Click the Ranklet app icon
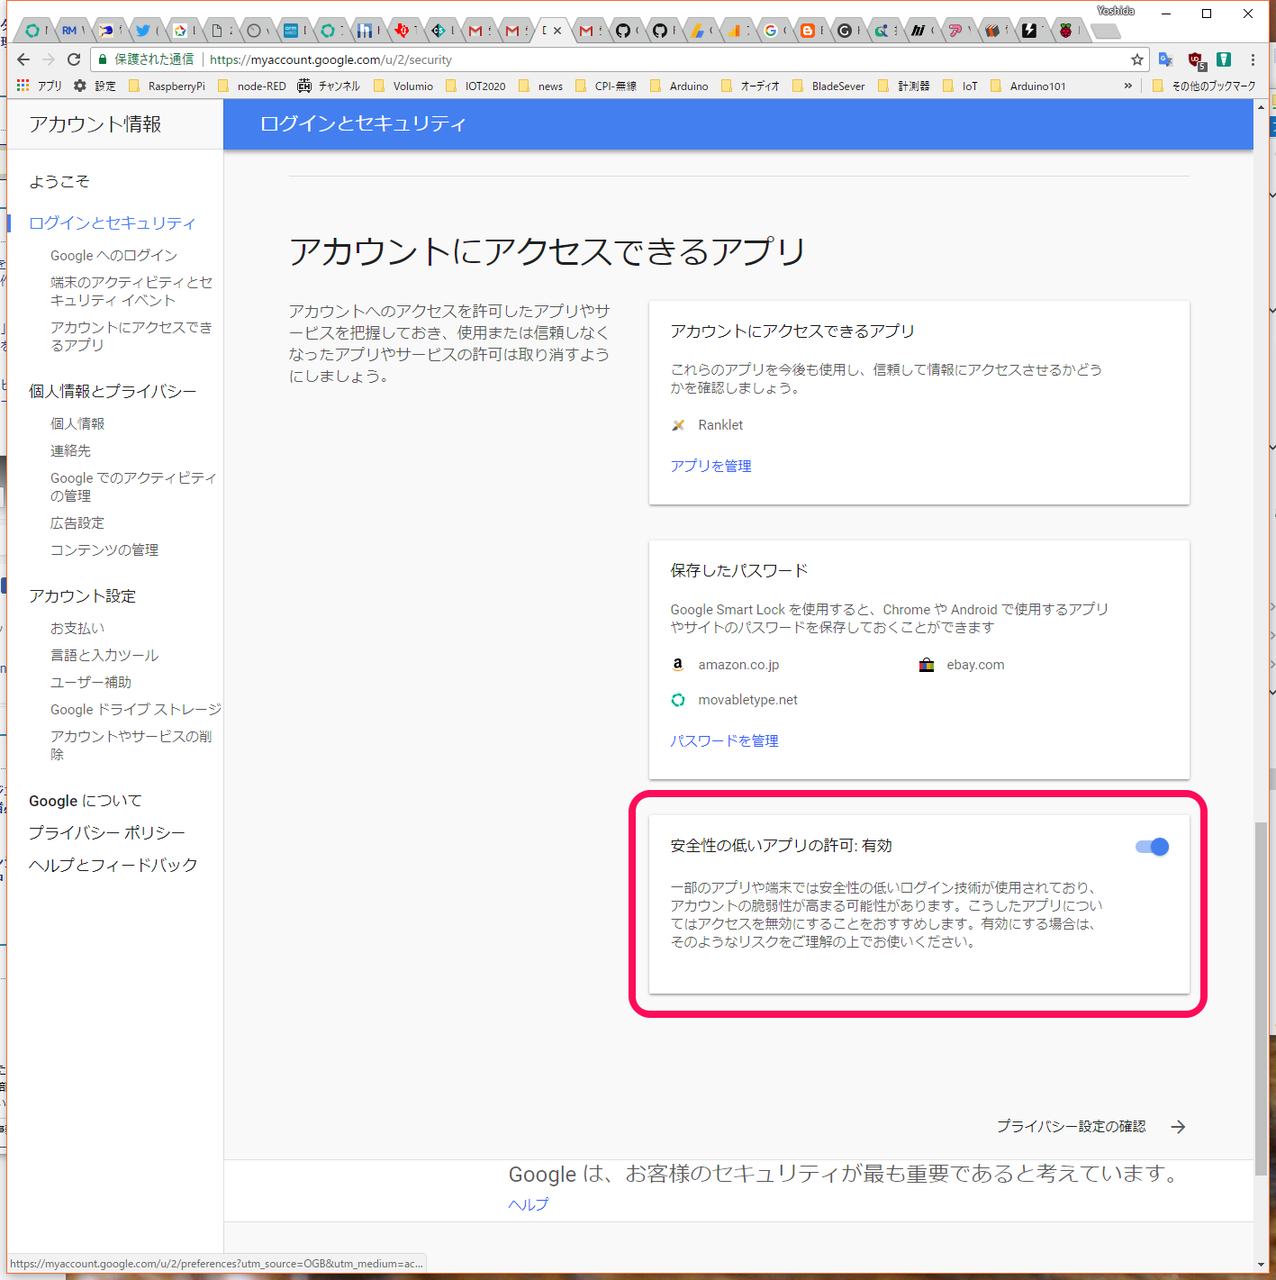Screen dimensions: 1276x1280 click(679, 425)
